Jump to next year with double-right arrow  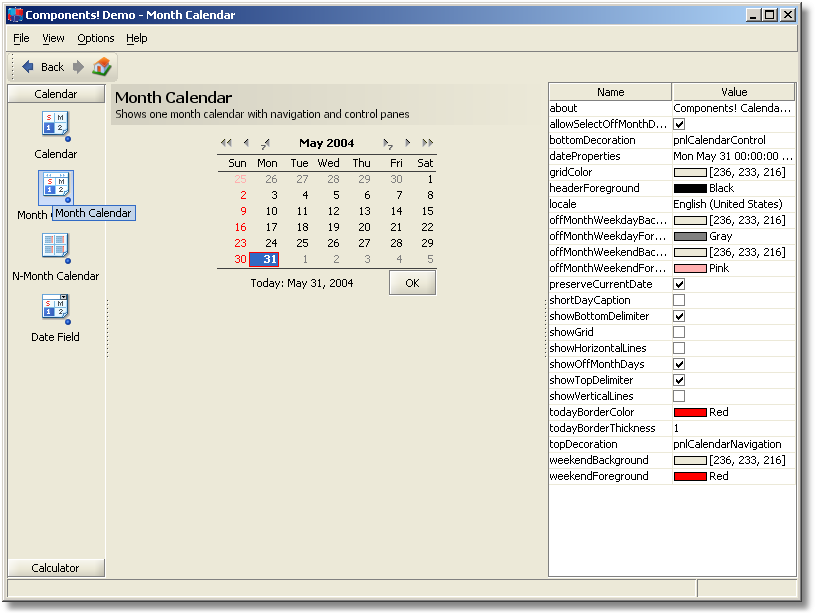click(x=427, y=143)
